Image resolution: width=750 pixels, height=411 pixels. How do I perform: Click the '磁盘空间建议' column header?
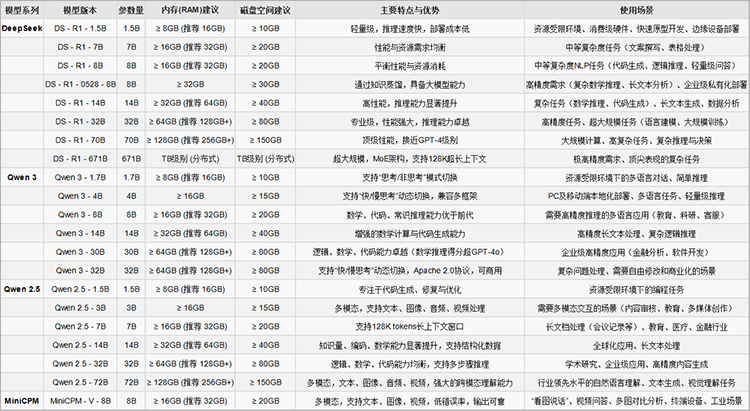click(x=265, y=10)
